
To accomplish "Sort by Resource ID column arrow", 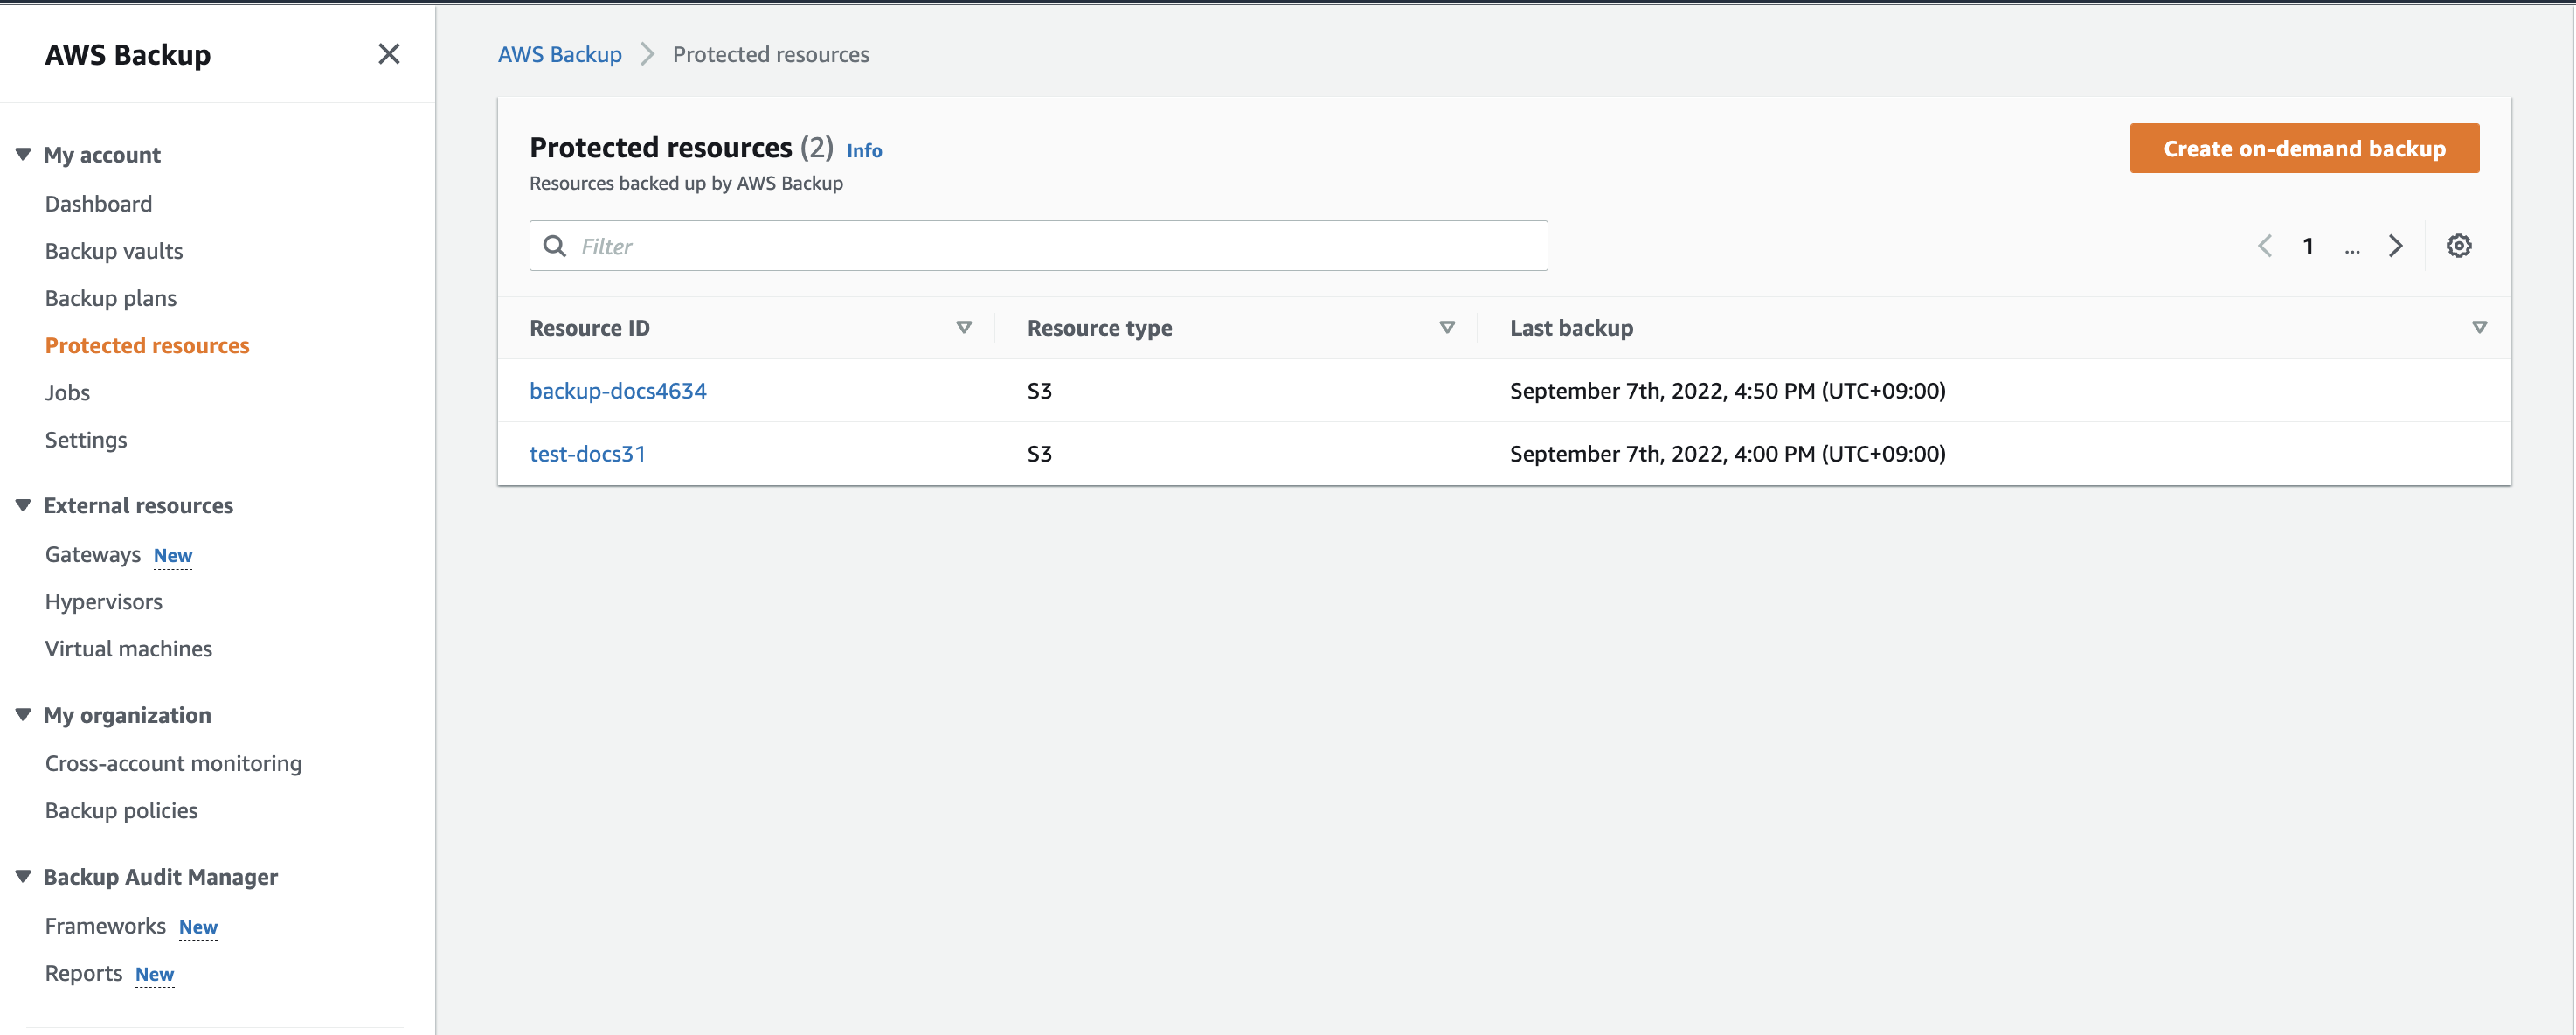I will point(964,328).
